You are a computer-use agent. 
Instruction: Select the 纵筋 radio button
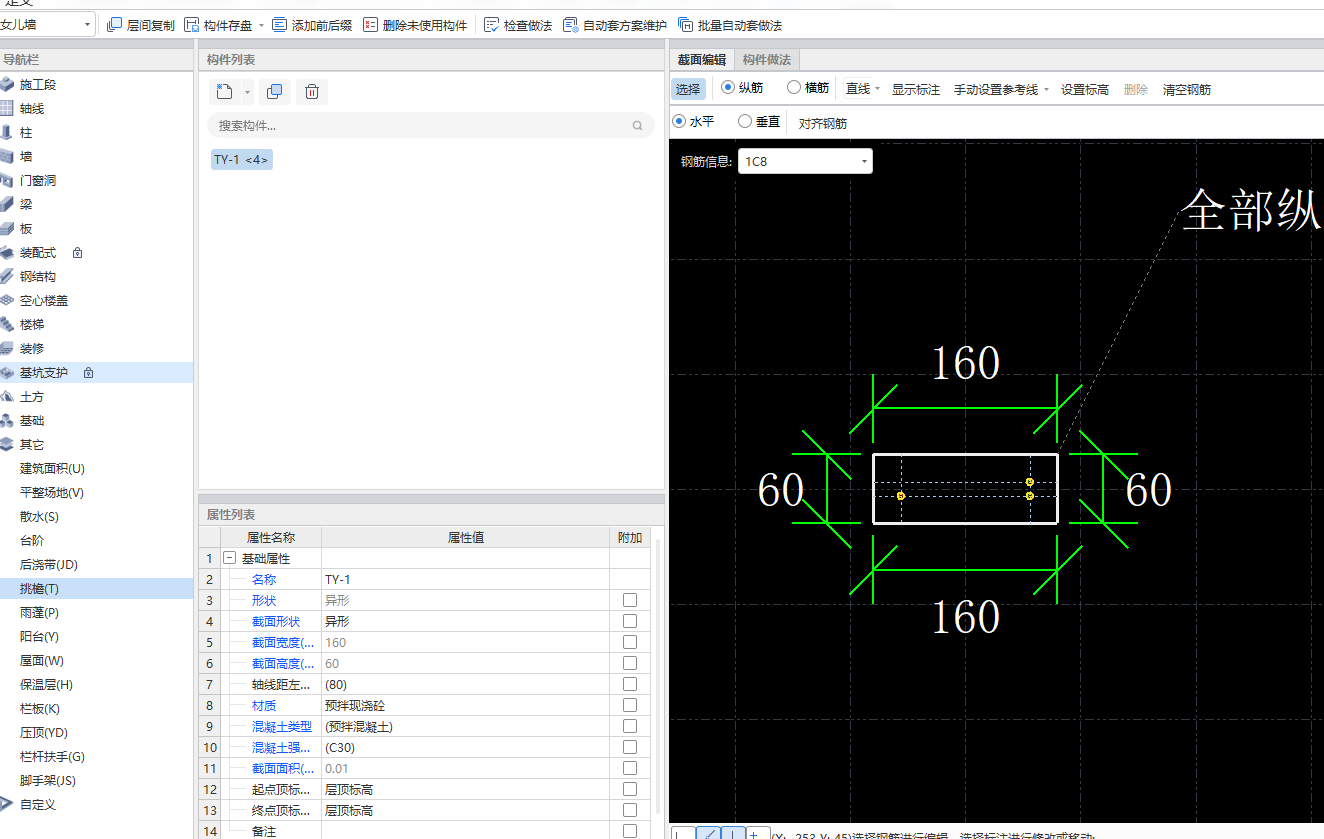coord(727,88)
